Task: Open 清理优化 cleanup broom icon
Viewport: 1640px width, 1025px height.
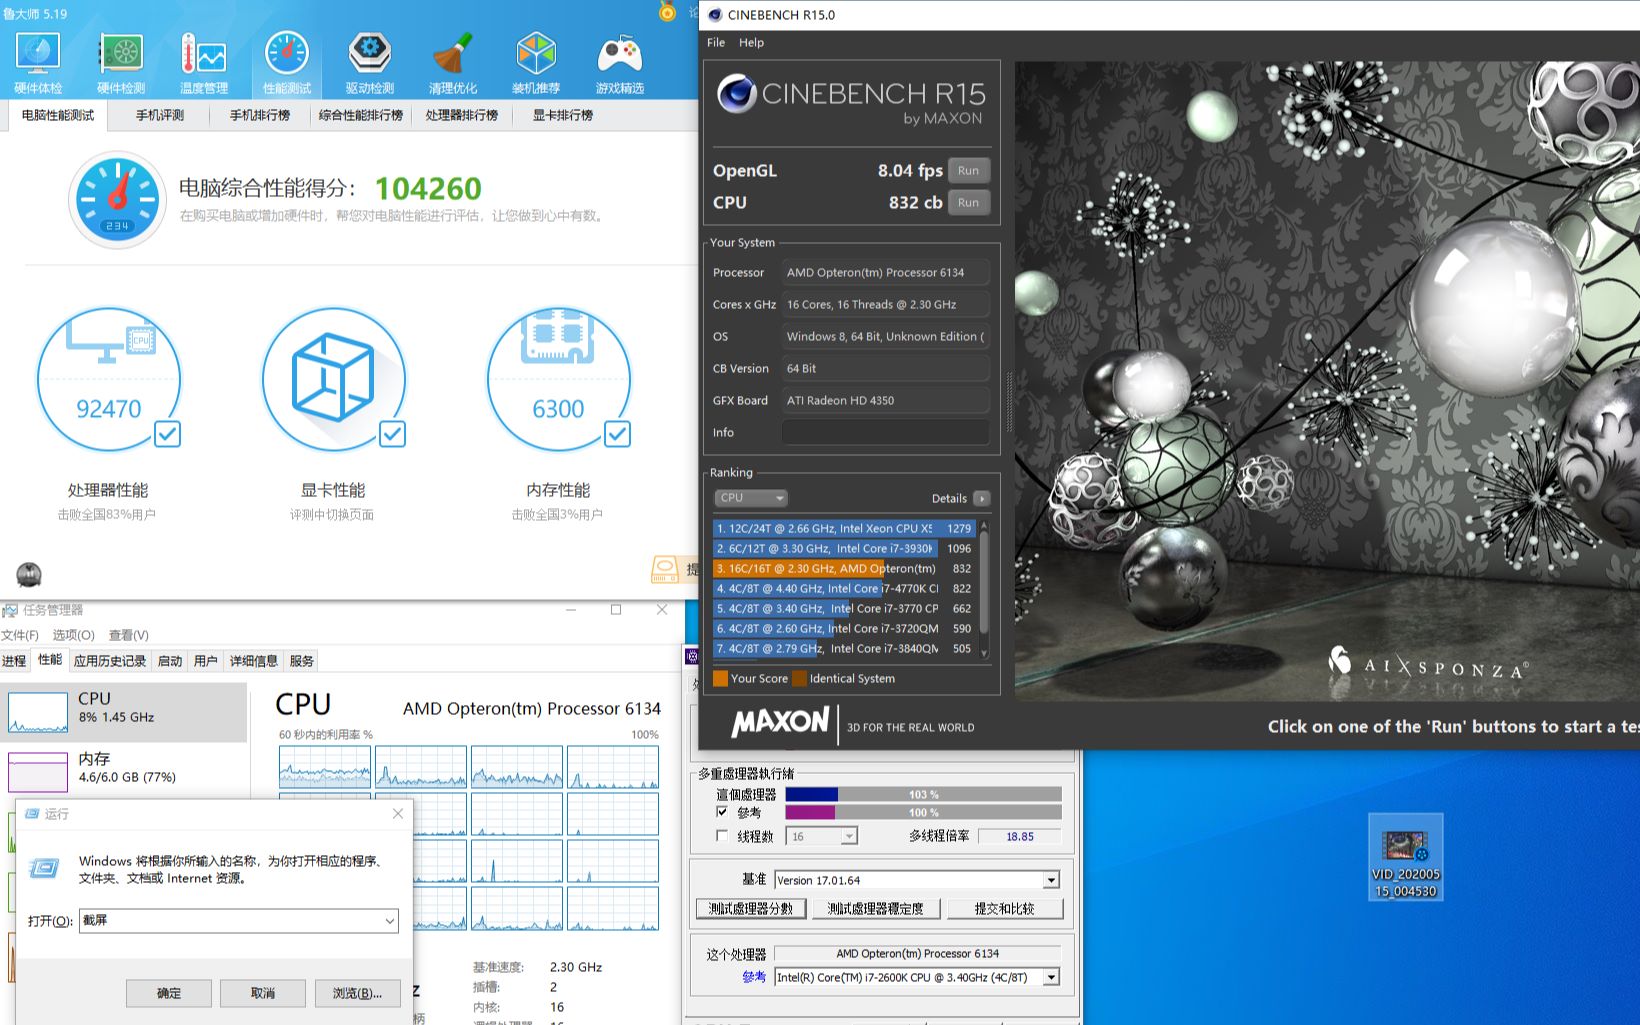Action: [453, 62]
